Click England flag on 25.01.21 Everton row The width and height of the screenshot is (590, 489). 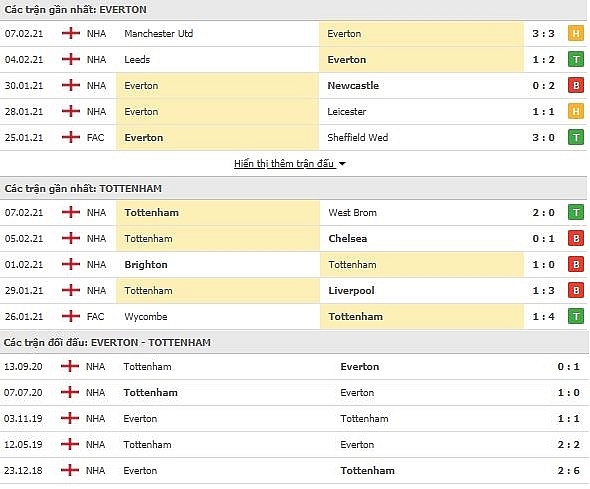click(x=71, y=137)
